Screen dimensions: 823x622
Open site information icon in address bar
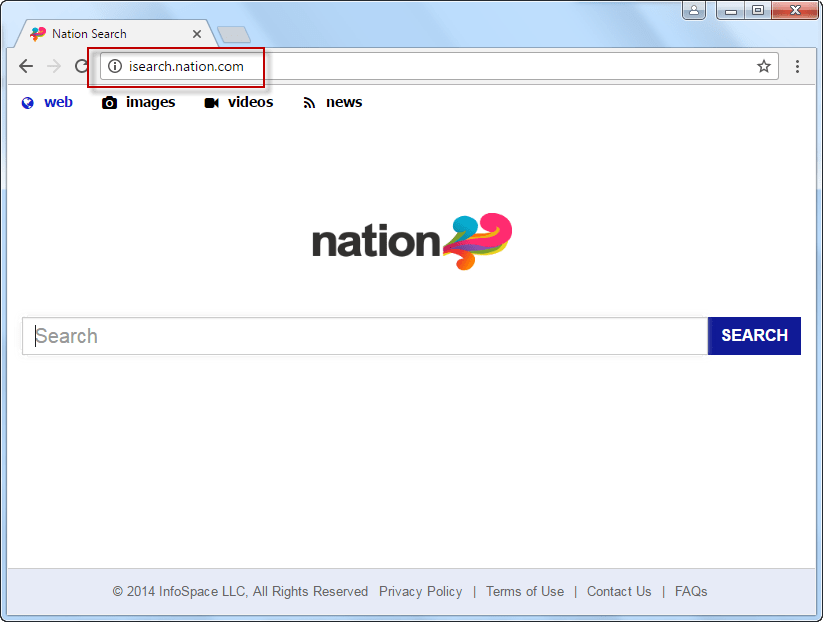click(114, 66)
